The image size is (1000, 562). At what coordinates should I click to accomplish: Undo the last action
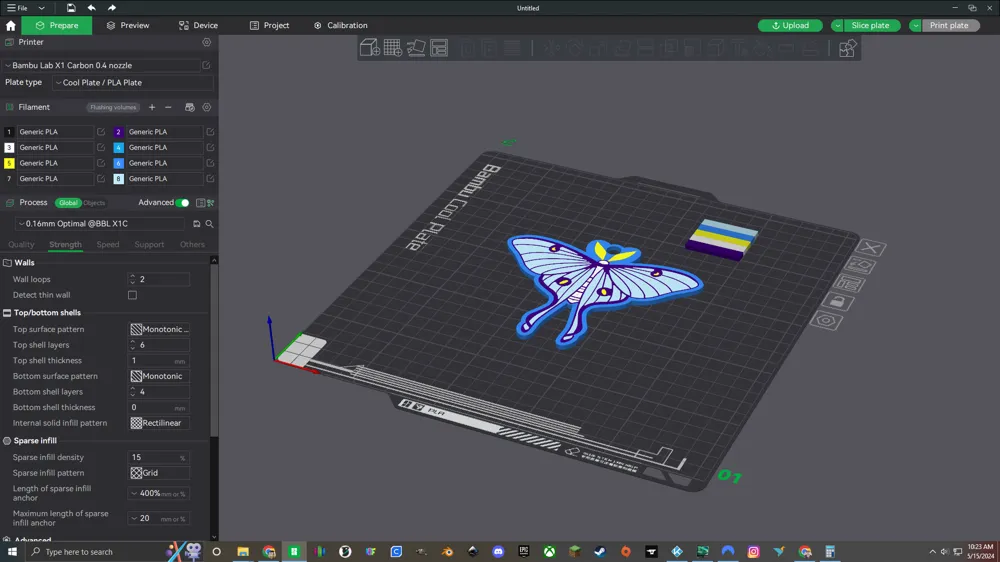pyautogui.click(x=91, y=8)
